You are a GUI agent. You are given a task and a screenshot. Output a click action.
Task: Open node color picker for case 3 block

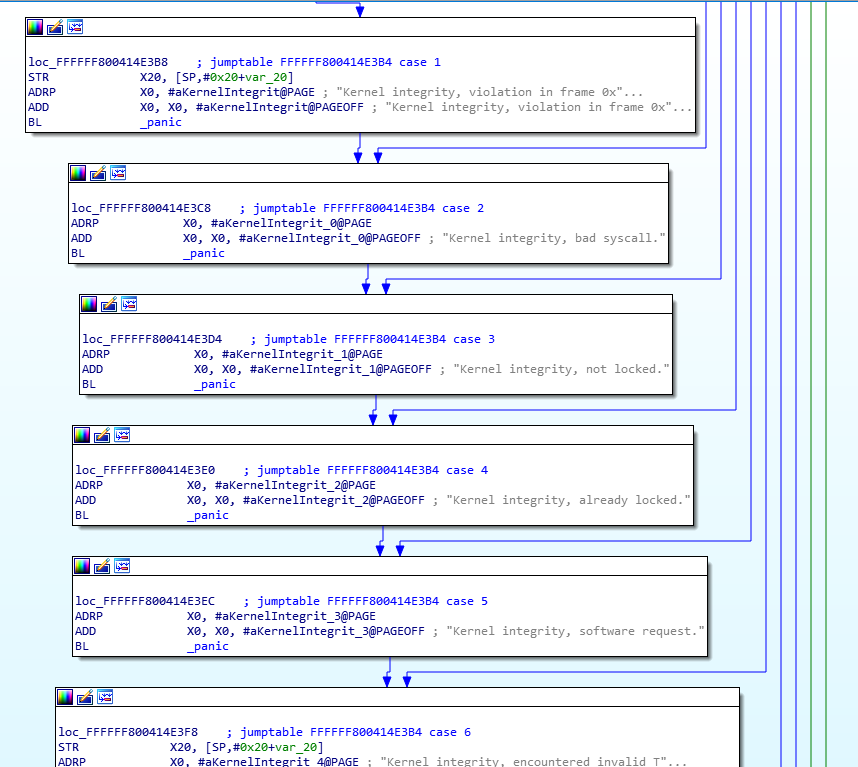coord(90,304)
